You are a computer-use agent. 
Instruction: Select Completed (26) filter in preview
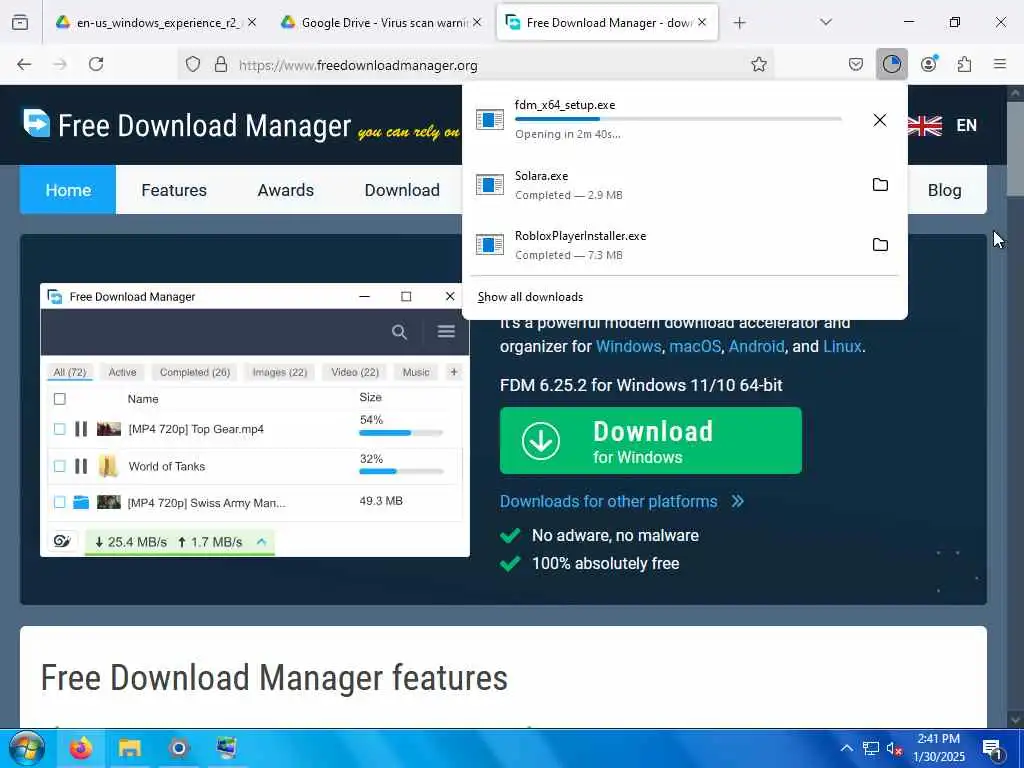point(195,372)
